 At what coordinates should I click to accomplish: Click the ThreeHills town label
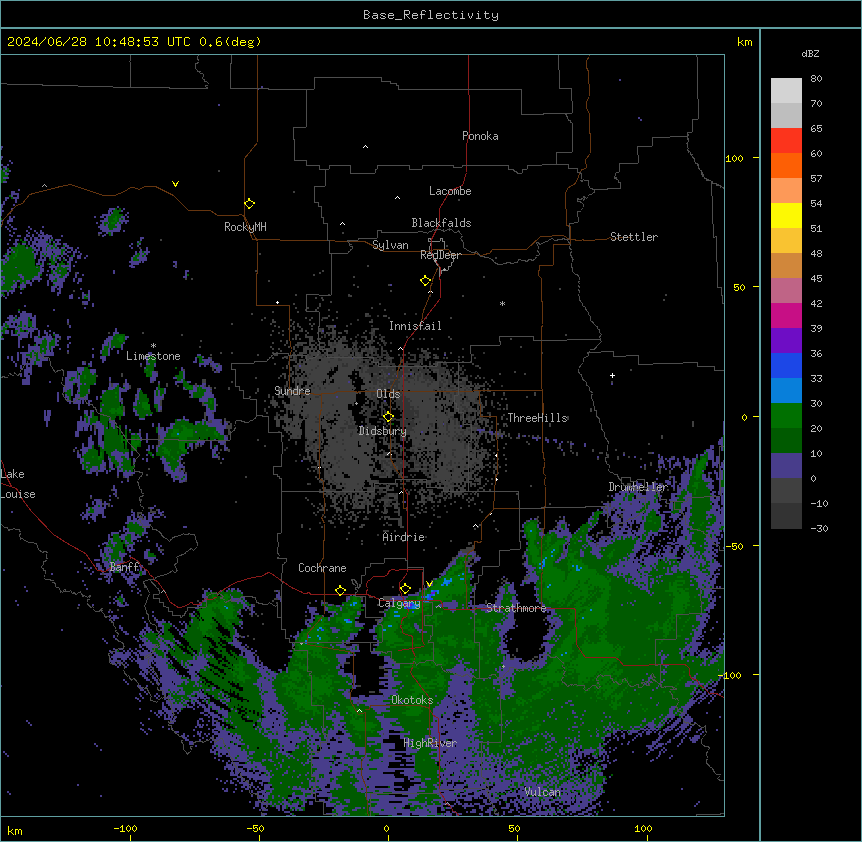point(538,418)
